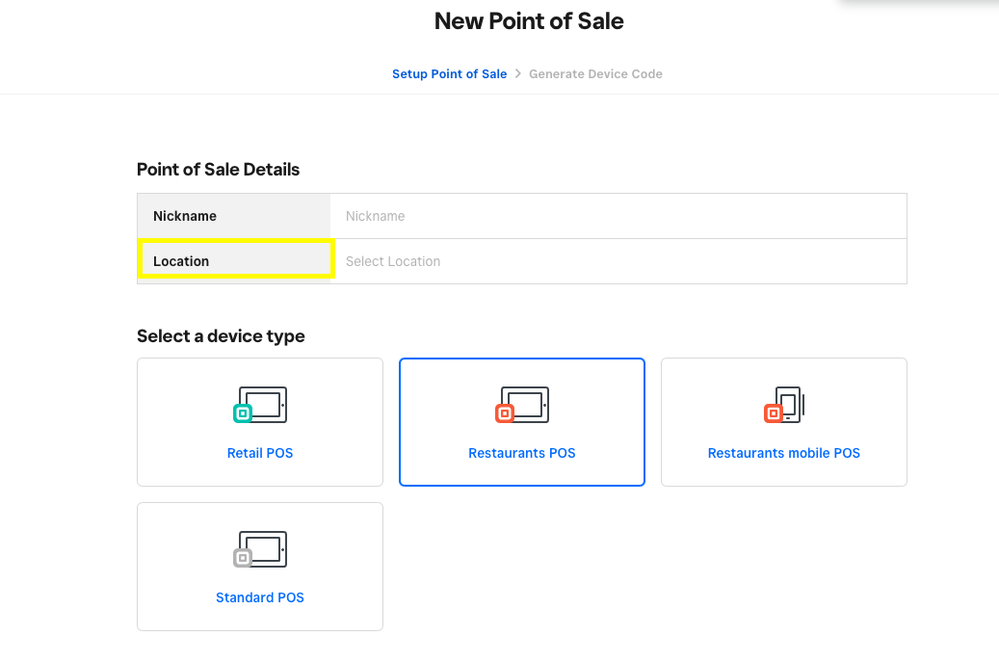Viewport: 999px width, 666px height.
Task: Select the Restaurants POS text label
Action: point(522,453)
